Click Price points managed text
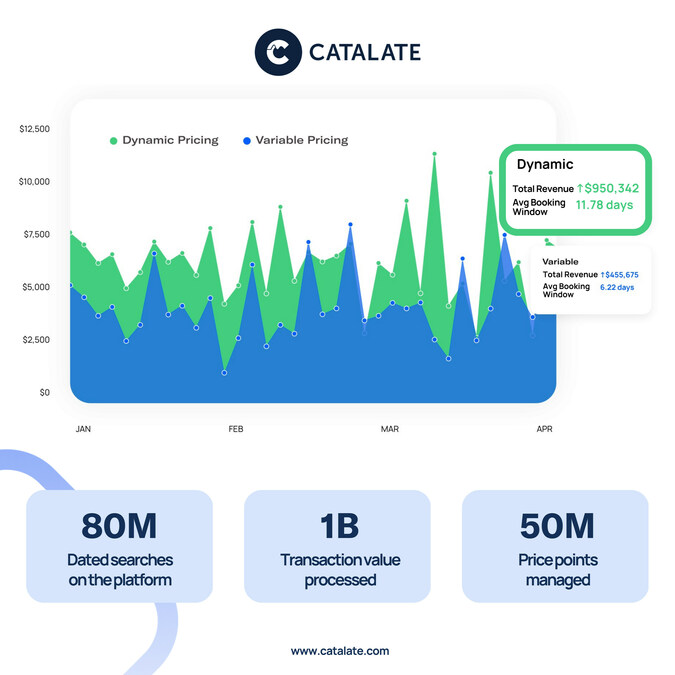 coord(558,570)
